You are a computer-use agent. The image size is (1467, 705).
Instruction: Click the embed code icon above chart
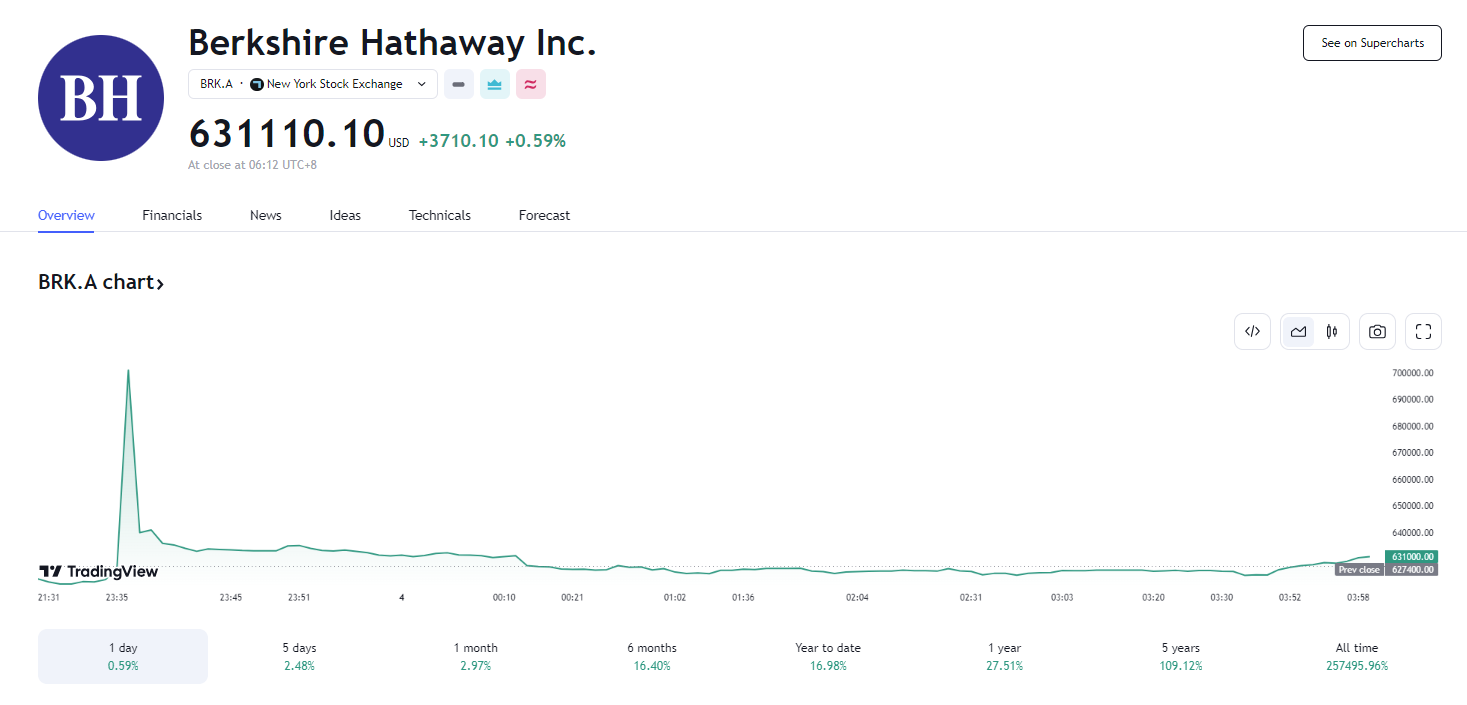point(1252,332)
